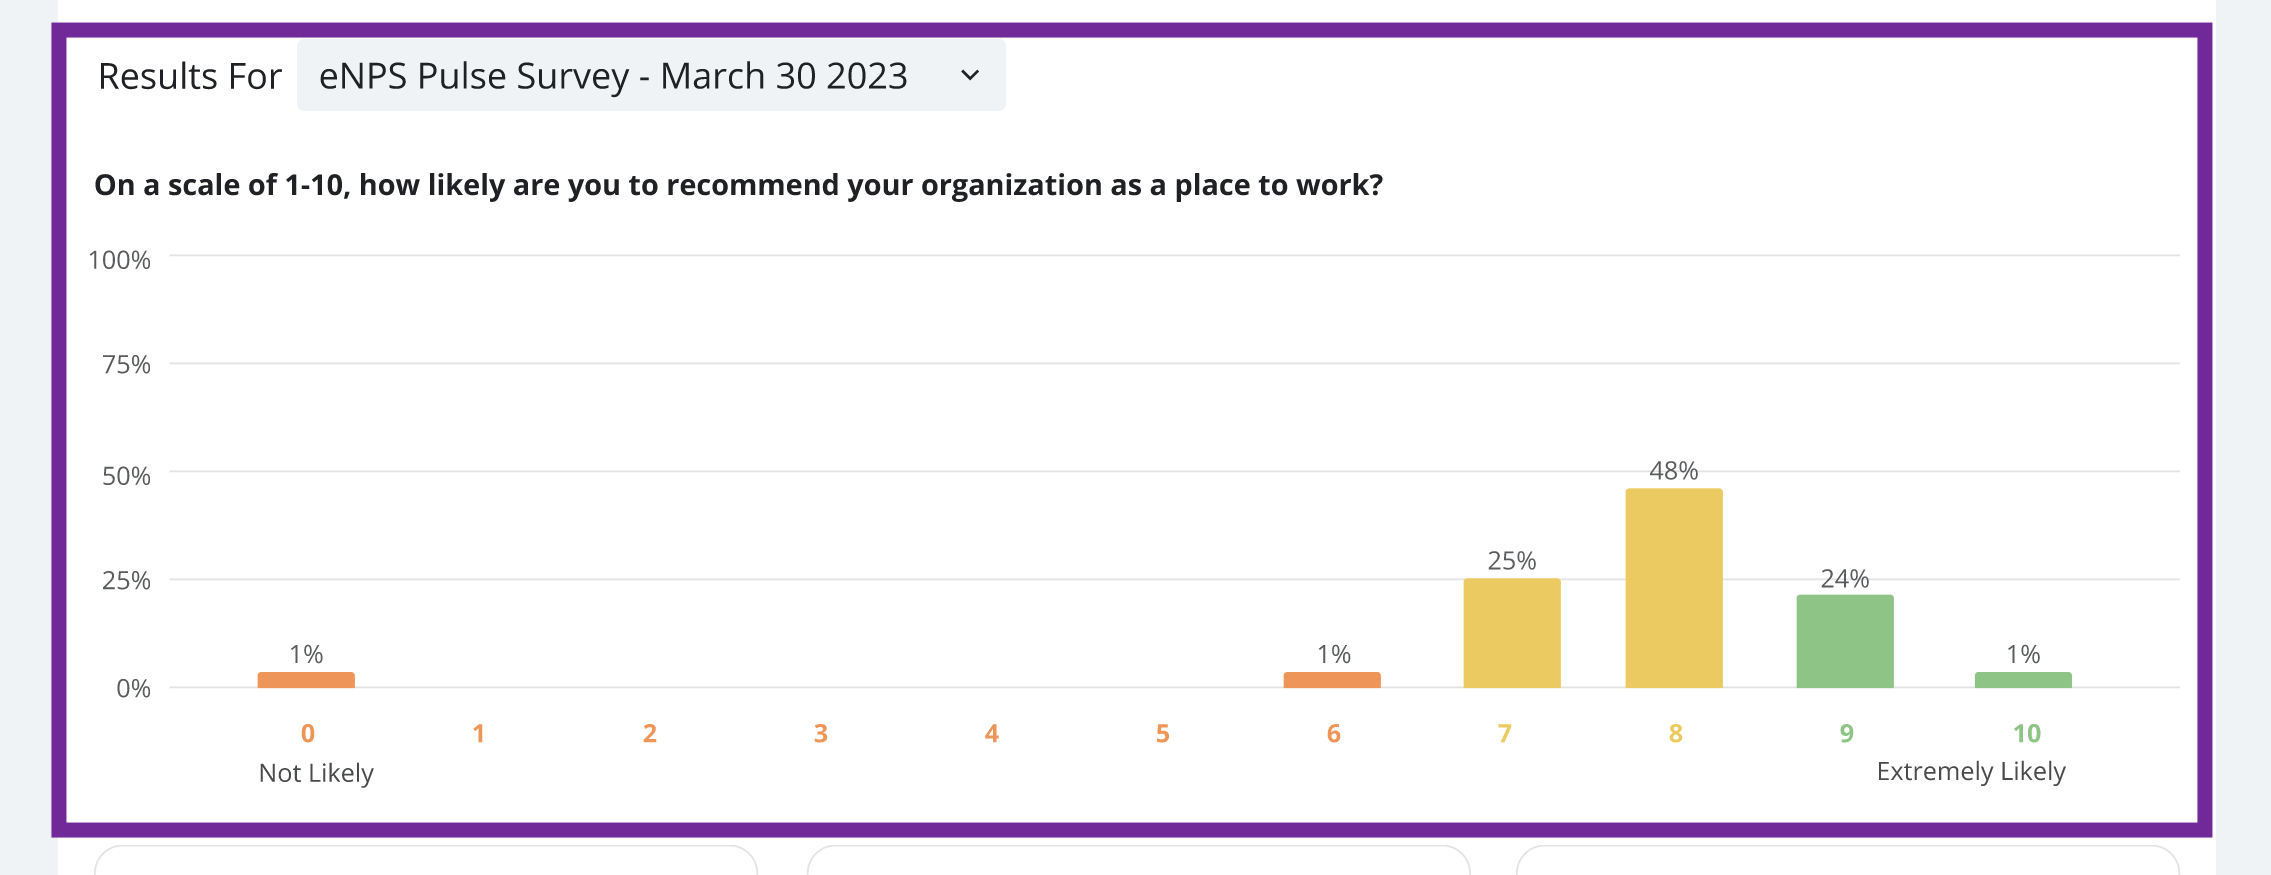Image resolution: width=2271 pixels, height=875 pixels.
Task: Click the green 24% bar for score 9
Action: point(1844,641)
